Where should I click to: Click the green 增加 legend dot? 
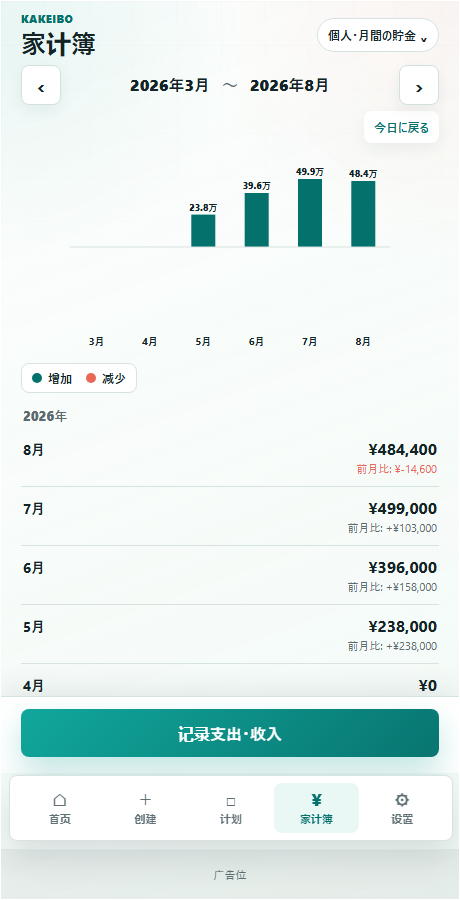point(38,378)
